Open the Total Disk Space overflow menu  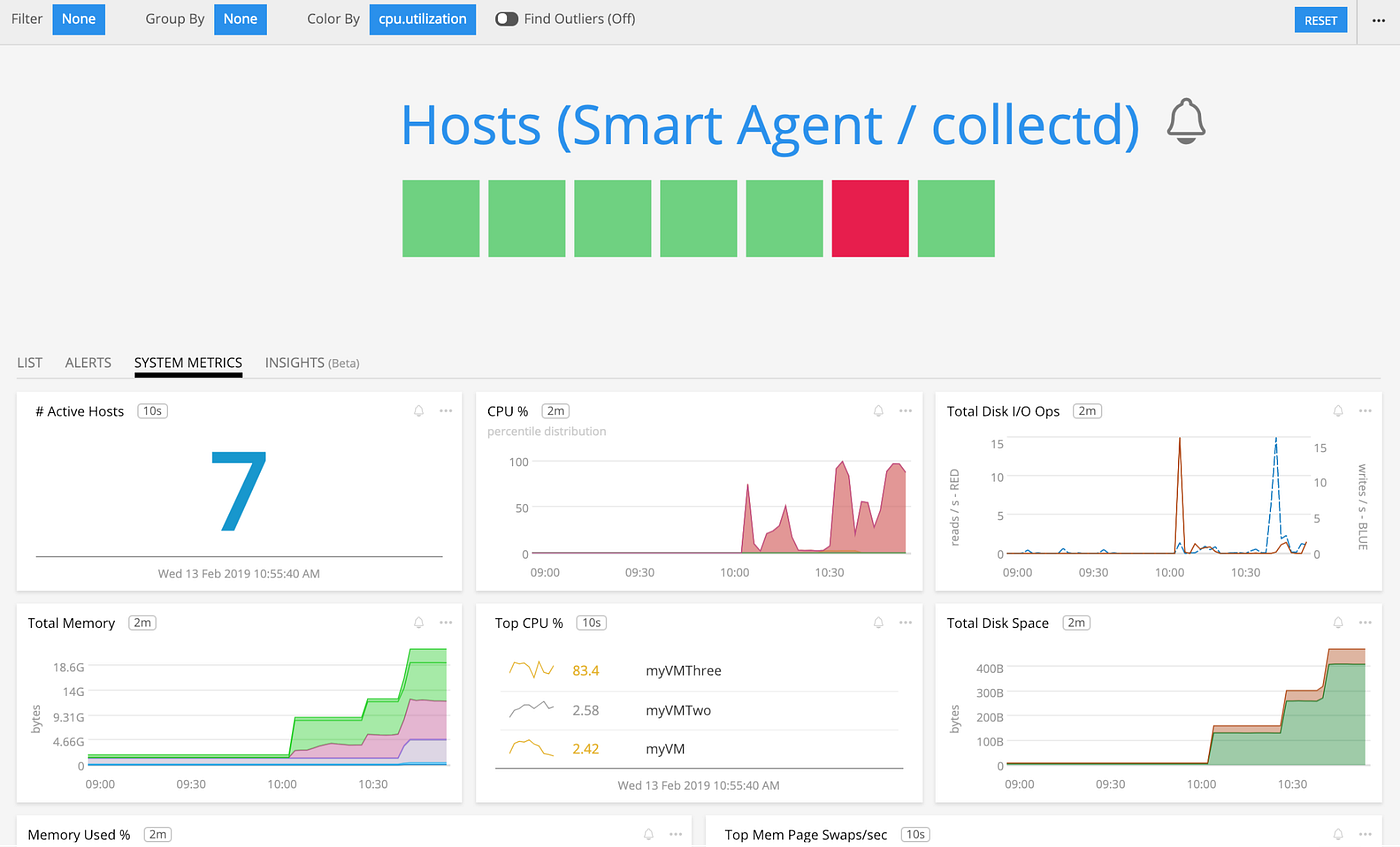(x=1366, y=622)
